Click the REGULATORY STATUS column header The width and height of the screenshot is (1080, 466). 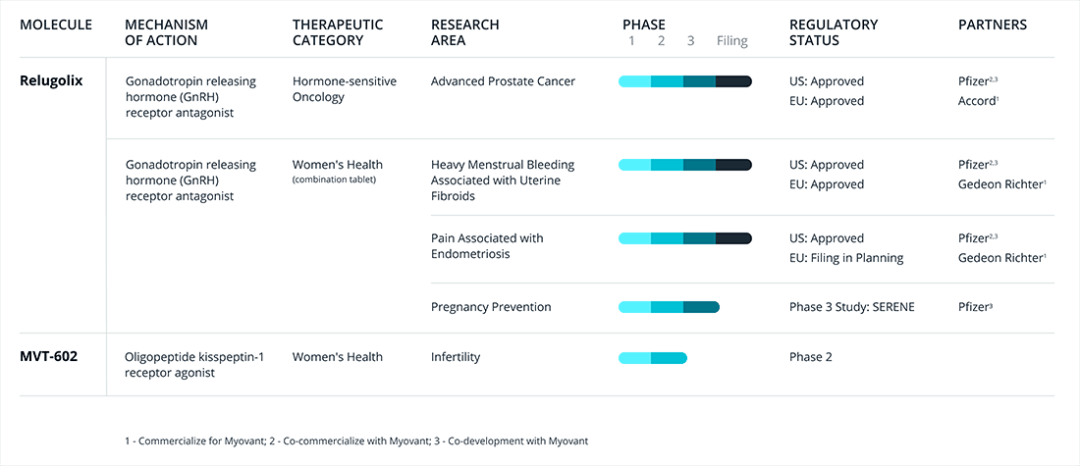tap(833, 32)
